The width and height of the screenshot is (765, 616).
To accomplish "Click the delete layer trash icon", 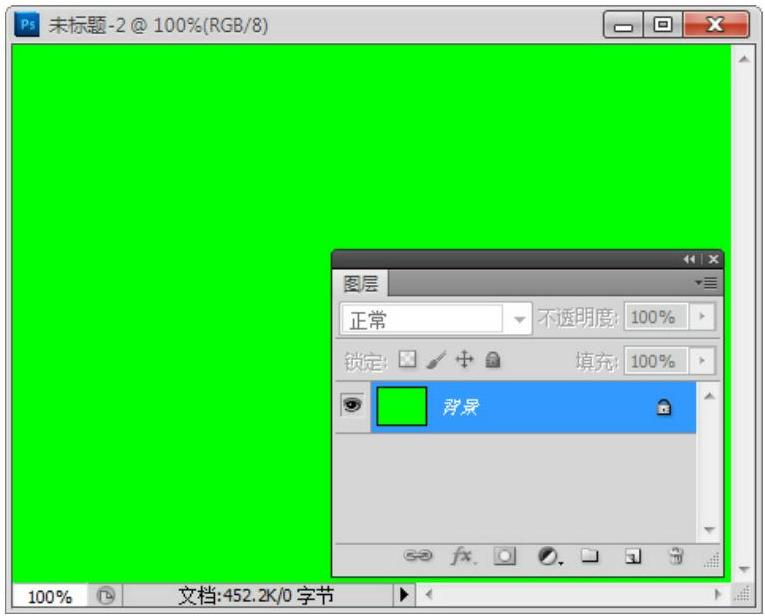I will [x=675, y=556].
